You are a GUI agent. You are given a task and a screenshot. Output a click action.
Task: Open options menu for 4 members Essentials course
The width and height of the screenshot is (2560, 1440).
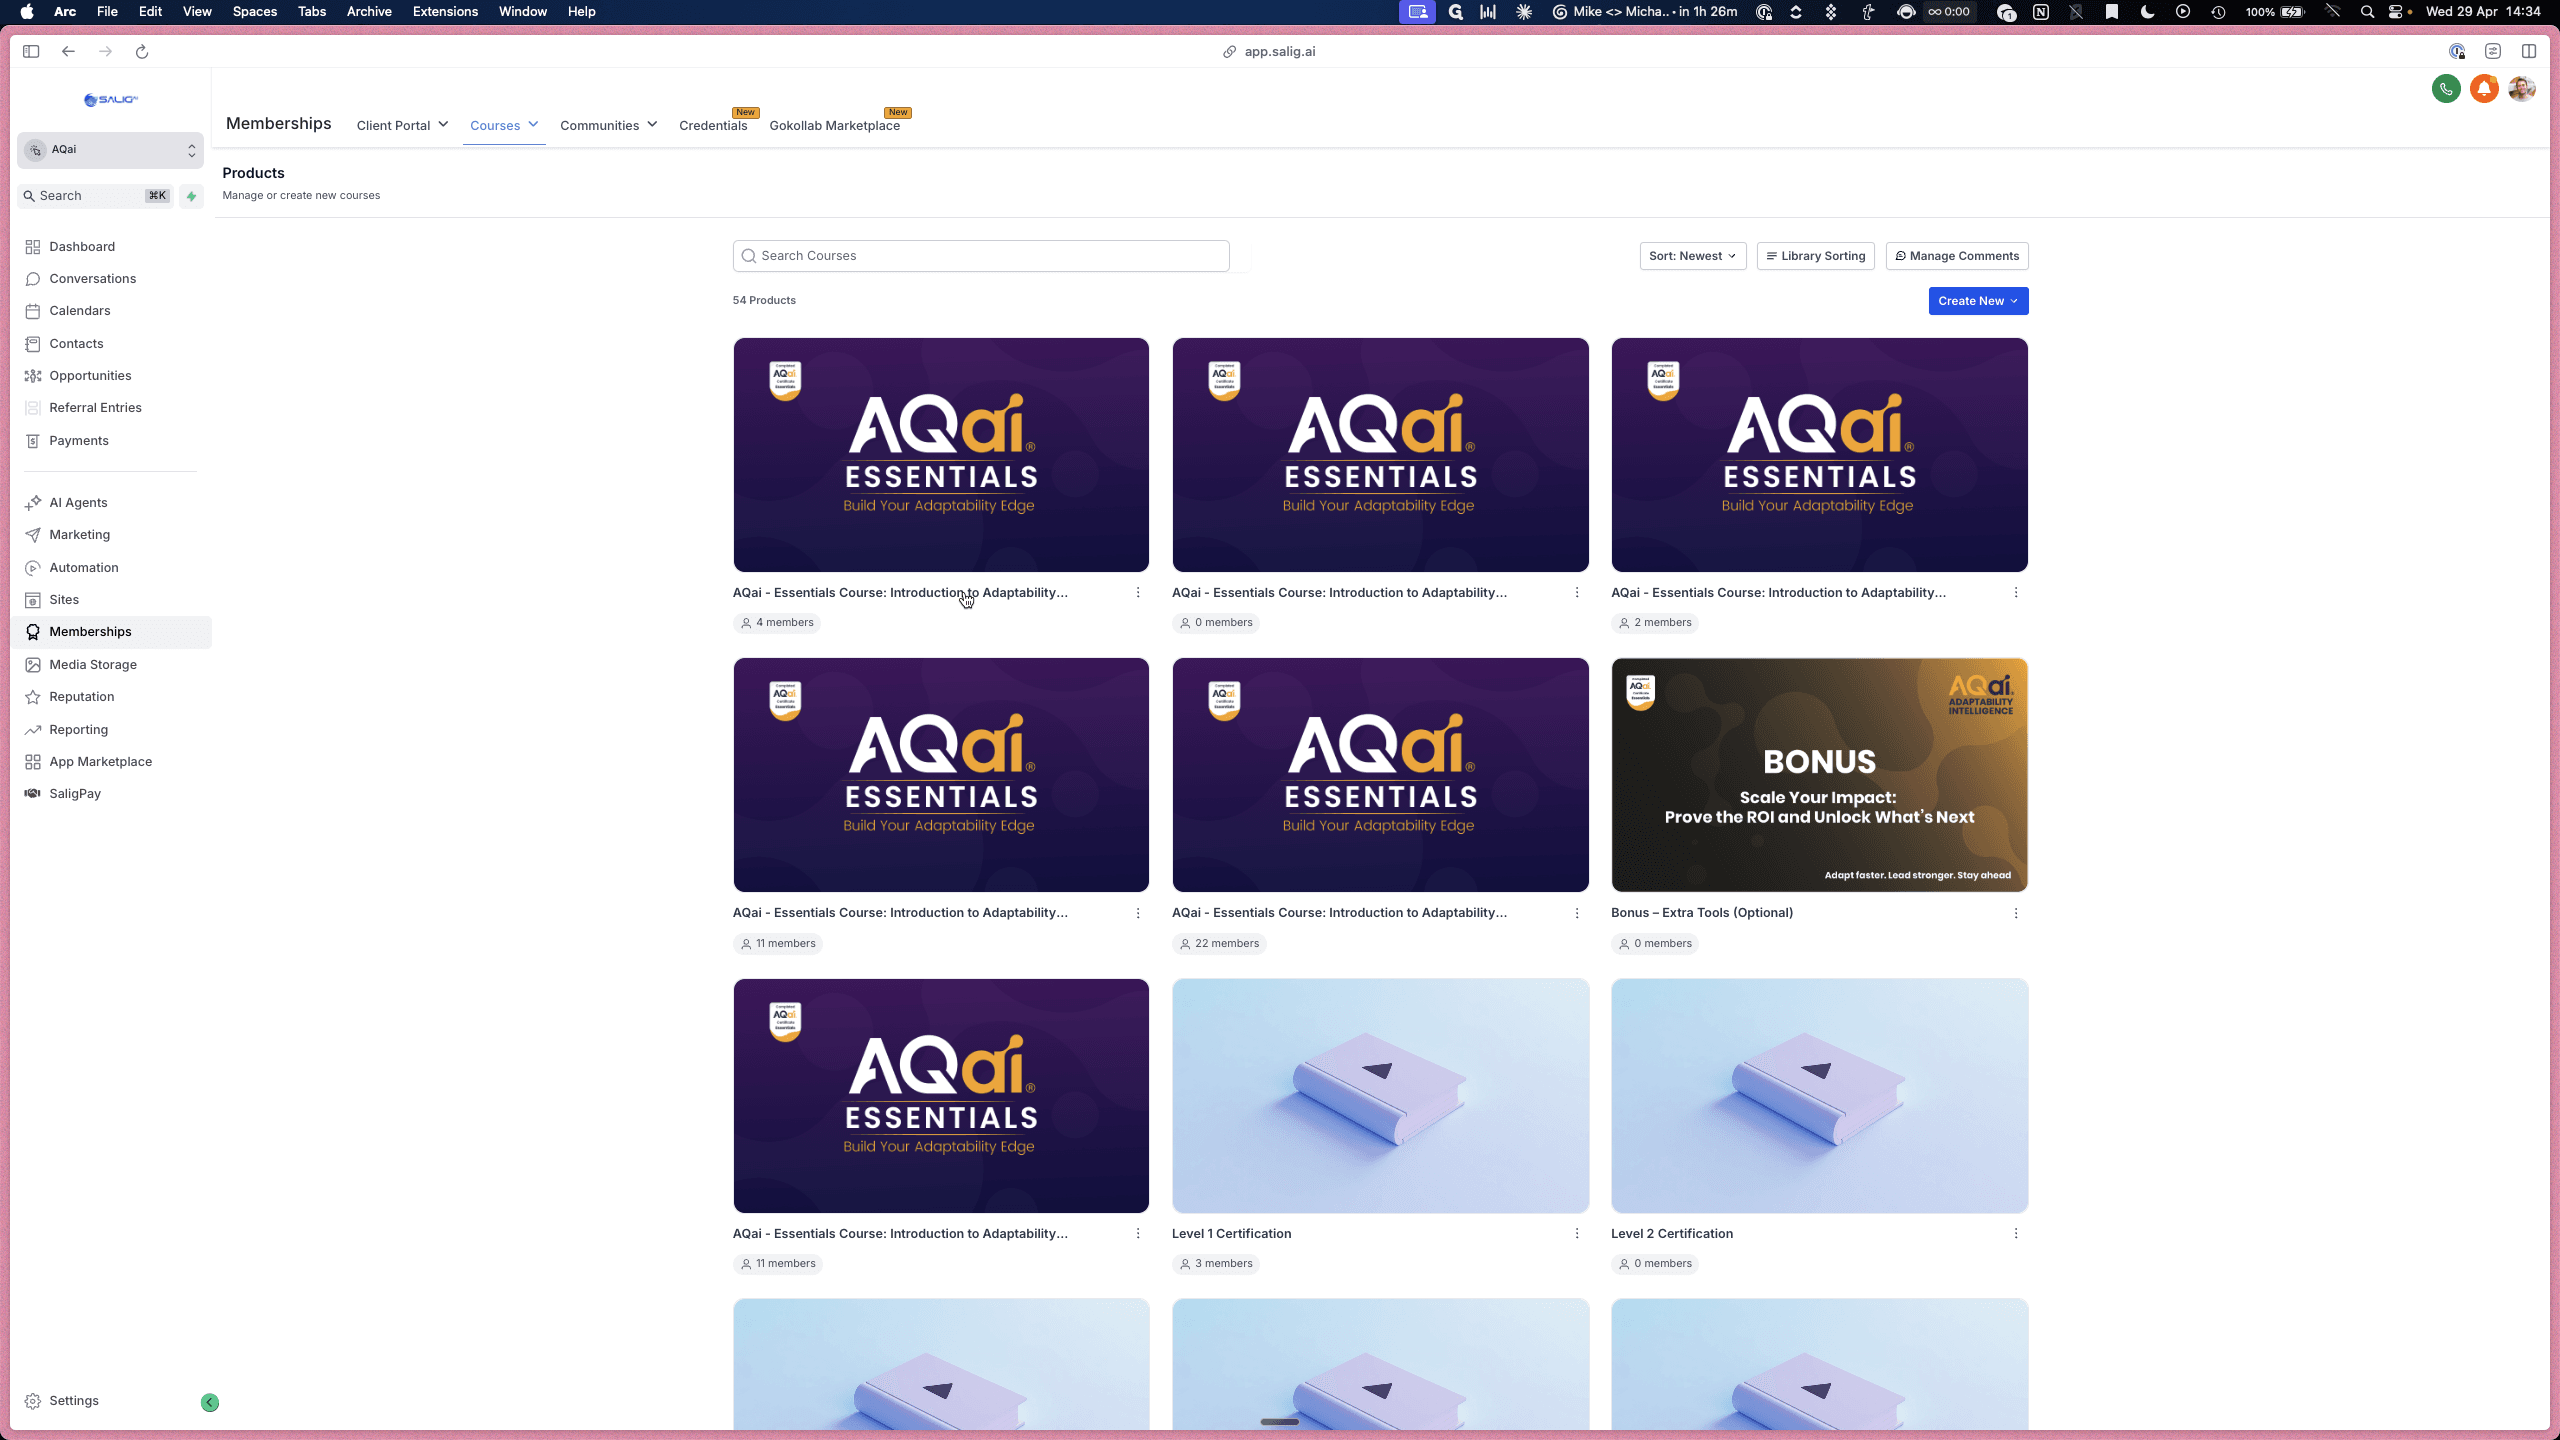coord(1138,593)
